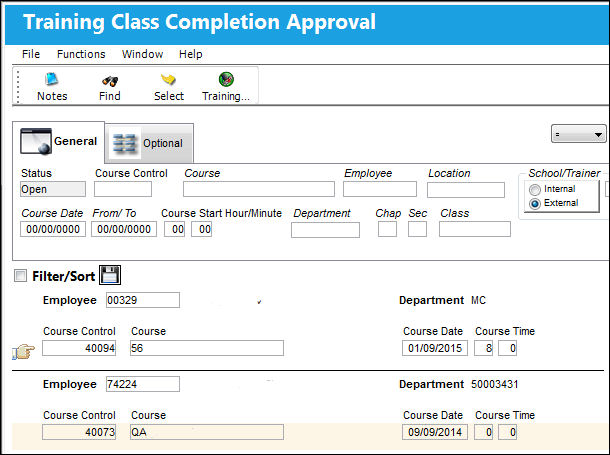The image size is (610, 455).
Task: Open the Training... toolbar icon
Action: pyautogui.click(x=226, y=79)
